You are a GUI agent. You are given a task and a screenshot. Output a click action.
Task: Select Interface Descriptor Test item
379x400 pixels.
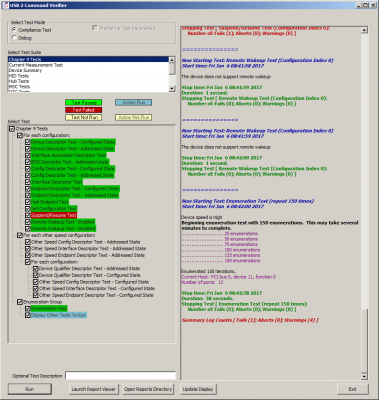coord(57,182)
